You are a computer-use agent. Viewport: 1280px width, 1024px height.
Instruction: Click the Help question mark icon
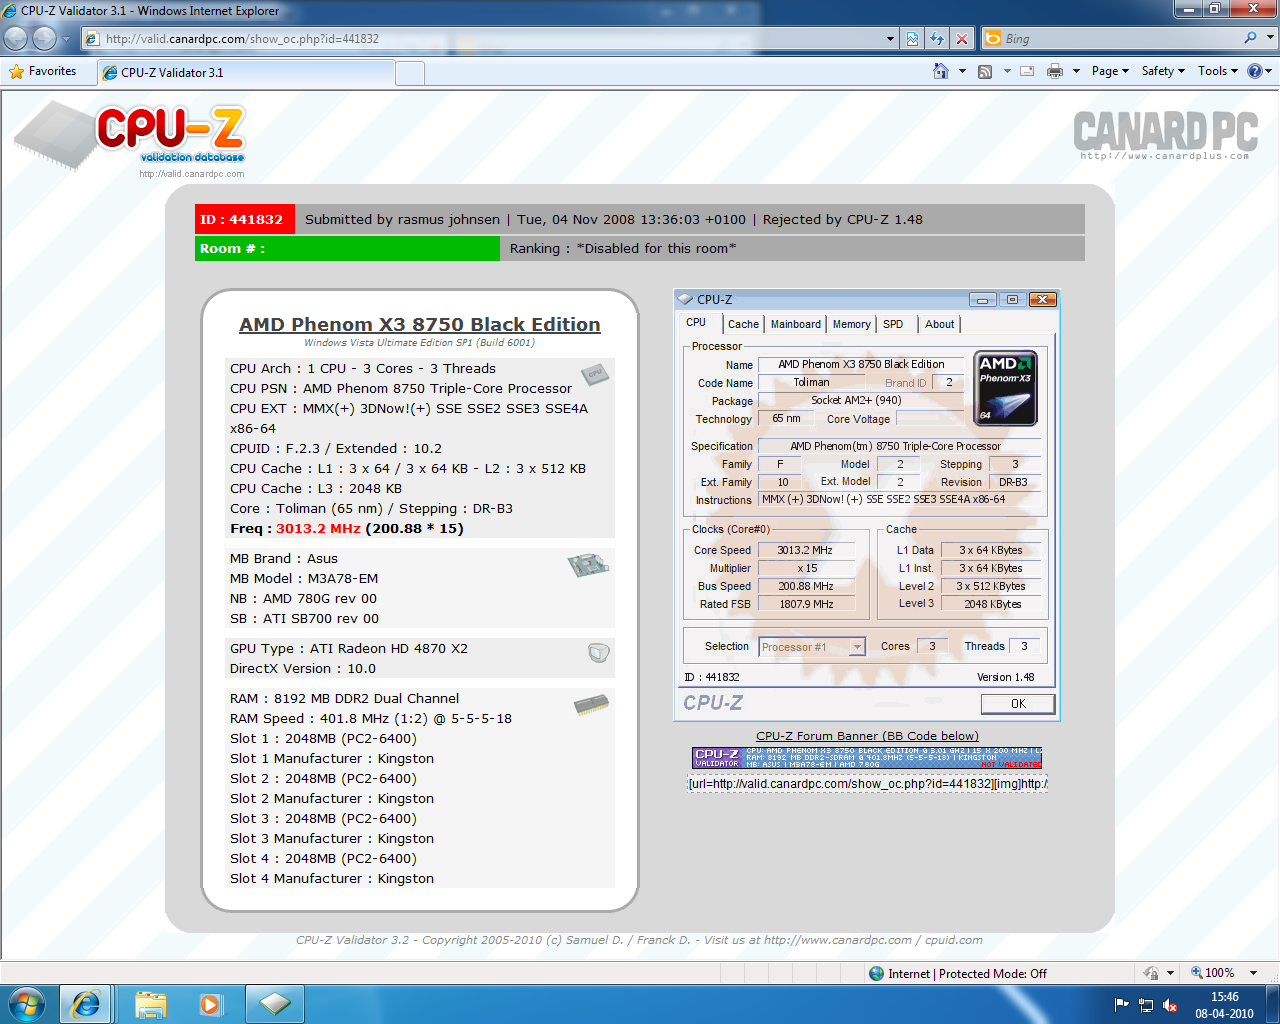(x=1255, y=71)
